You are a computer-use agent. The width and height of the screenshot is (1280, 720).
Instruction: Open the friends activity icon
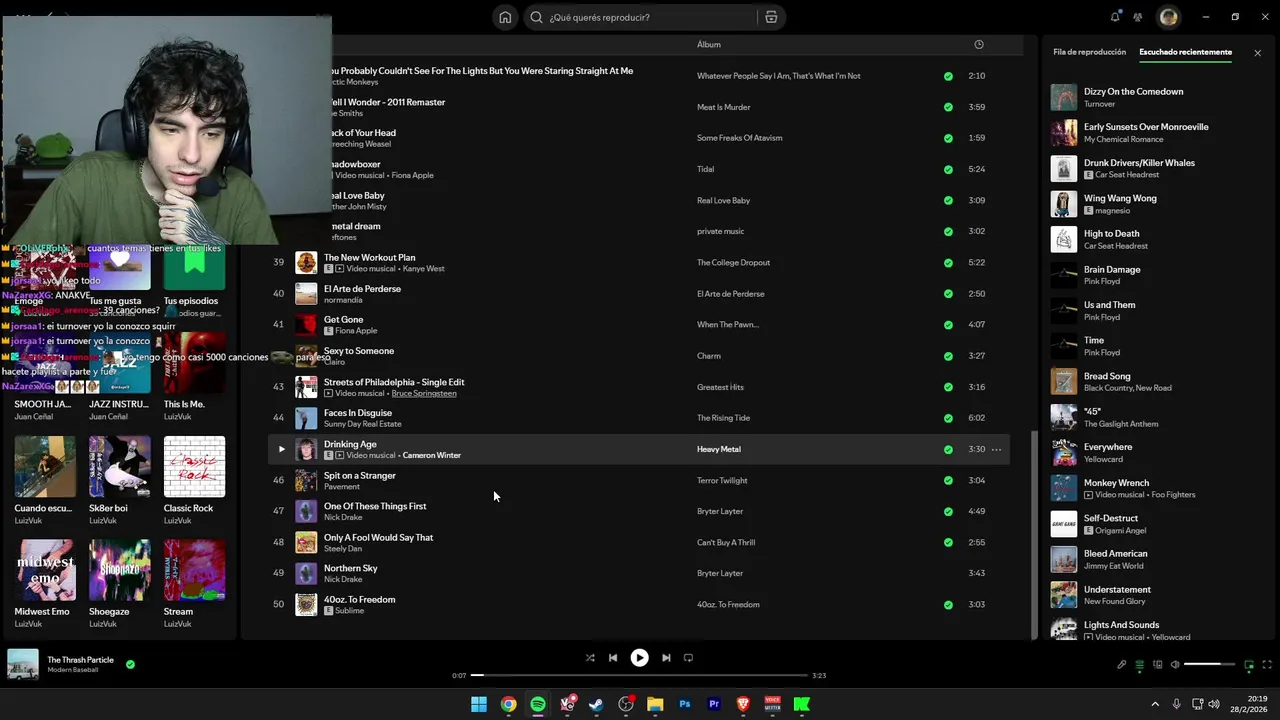1138,17
